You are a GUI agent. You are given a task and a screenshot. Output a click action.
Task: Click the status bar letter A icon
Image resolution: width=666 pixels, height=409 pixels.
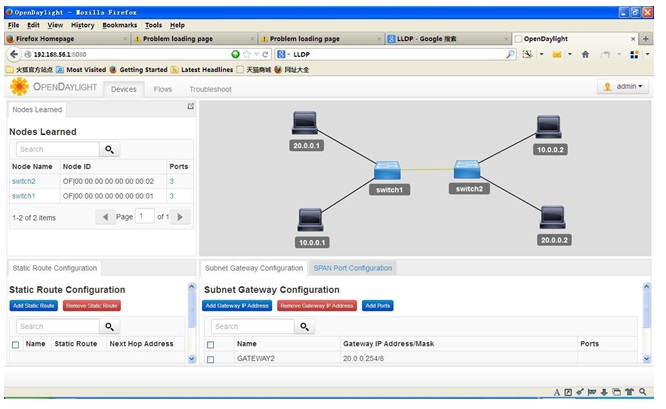(556, 392)
